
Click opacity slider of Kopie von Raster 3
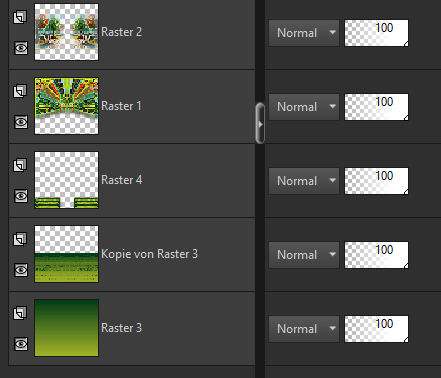click(x=376, y=255)
